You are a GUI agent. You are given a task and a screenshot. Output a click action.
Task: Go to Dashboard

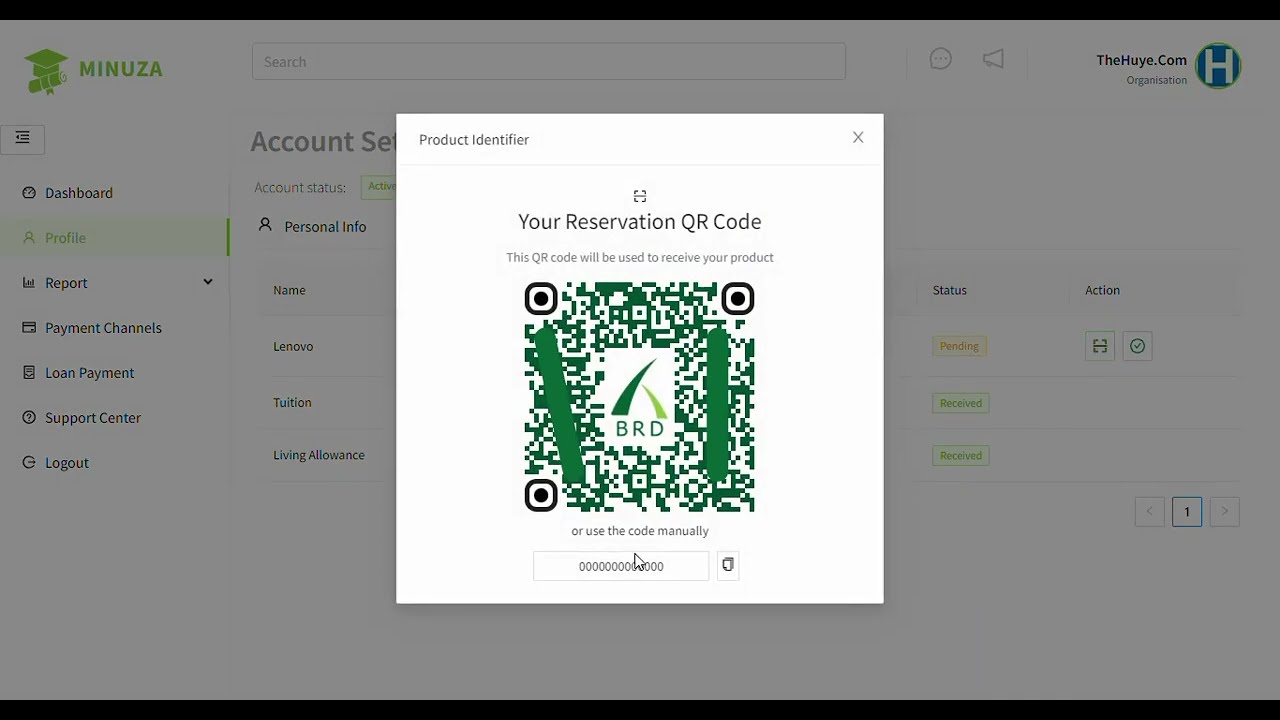tap(78, 193)
